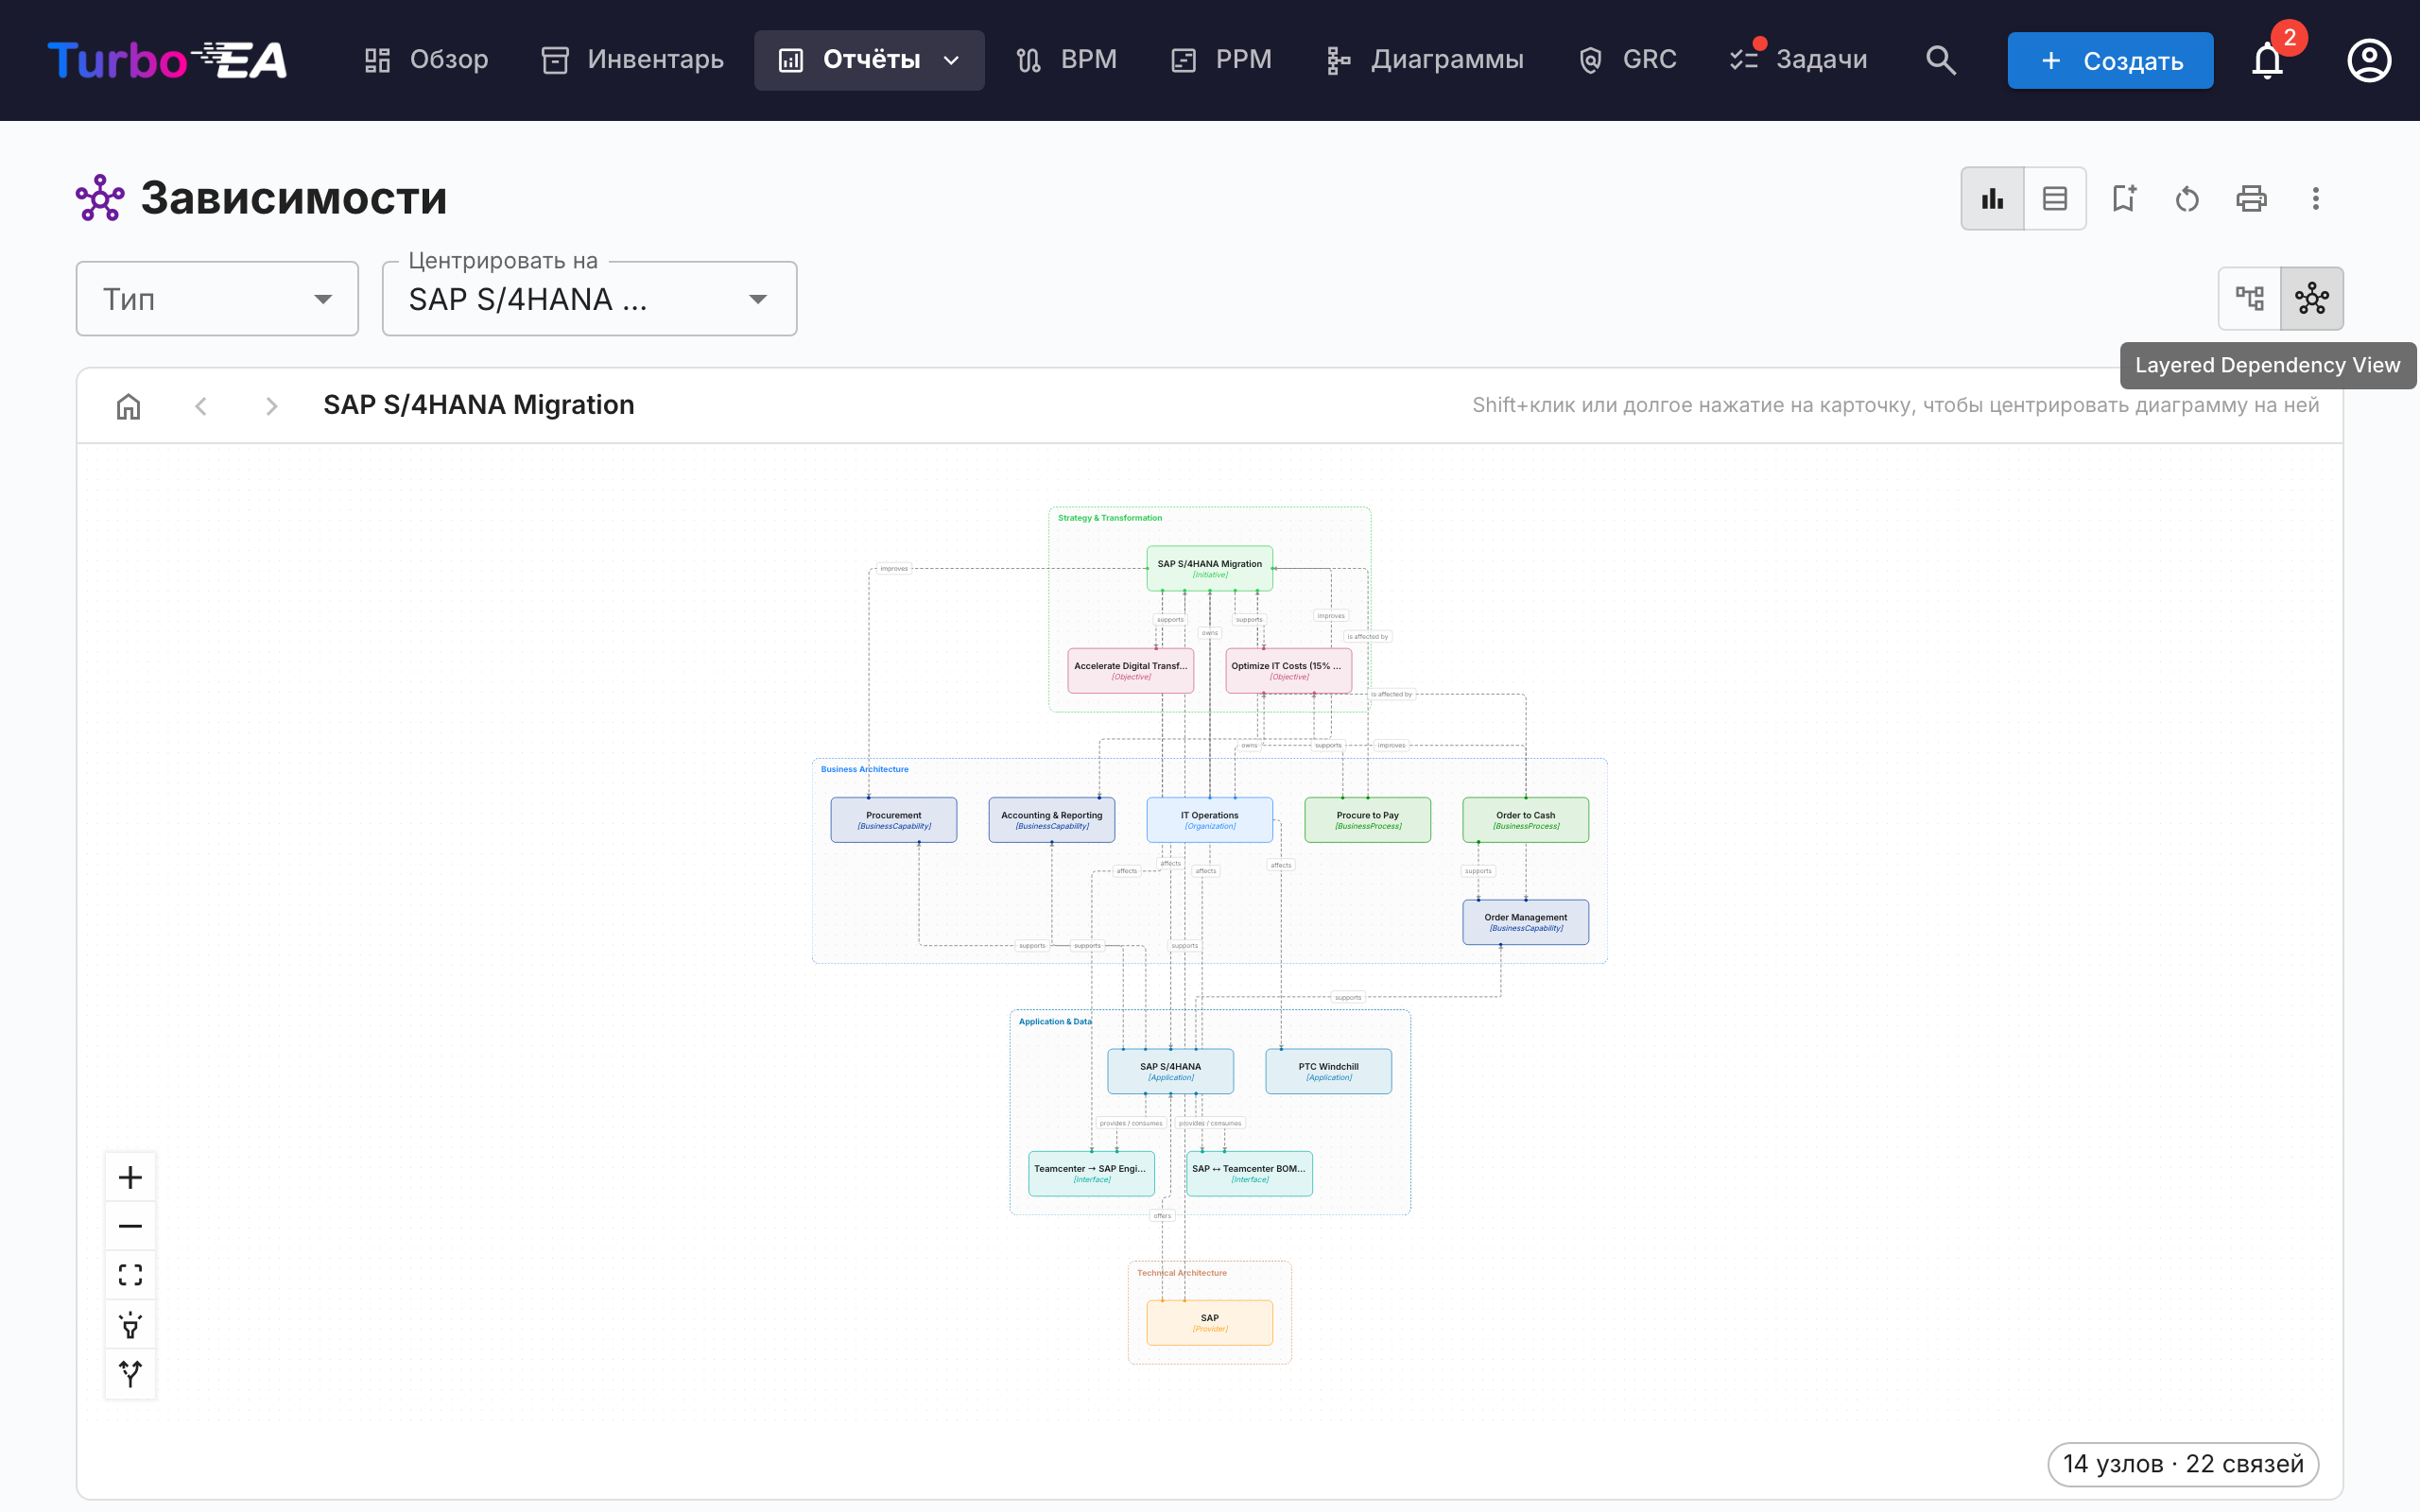Click the Order to Cash process card

click(1525, 820)
